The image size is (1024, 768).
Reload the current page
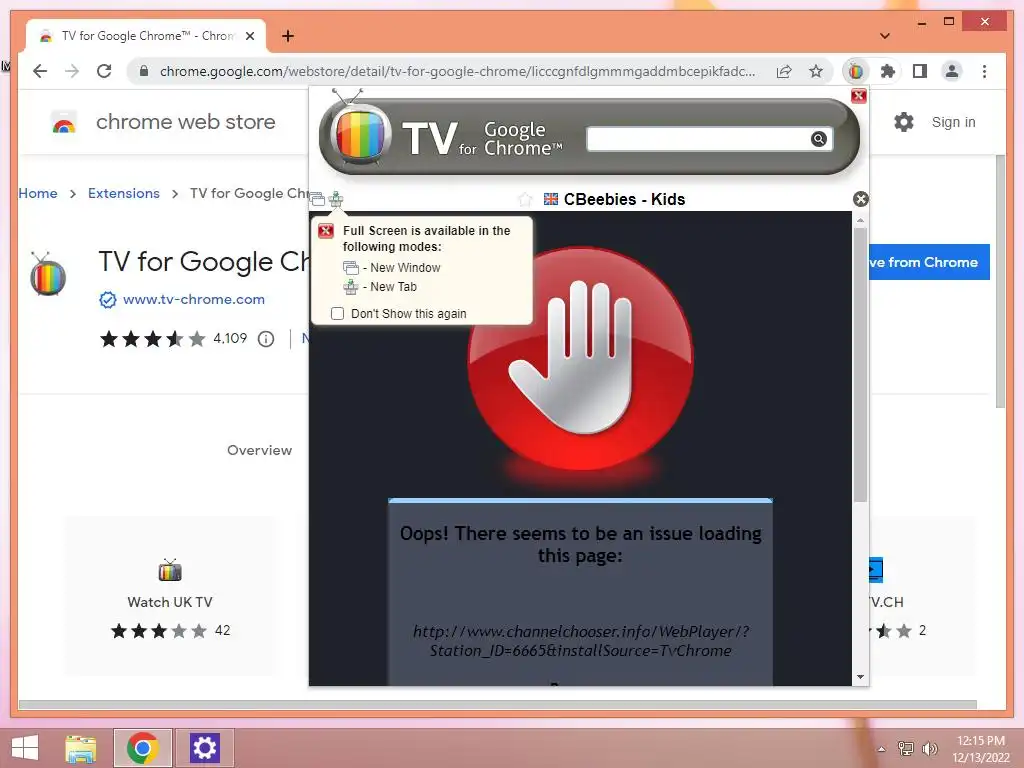point(104,71)
